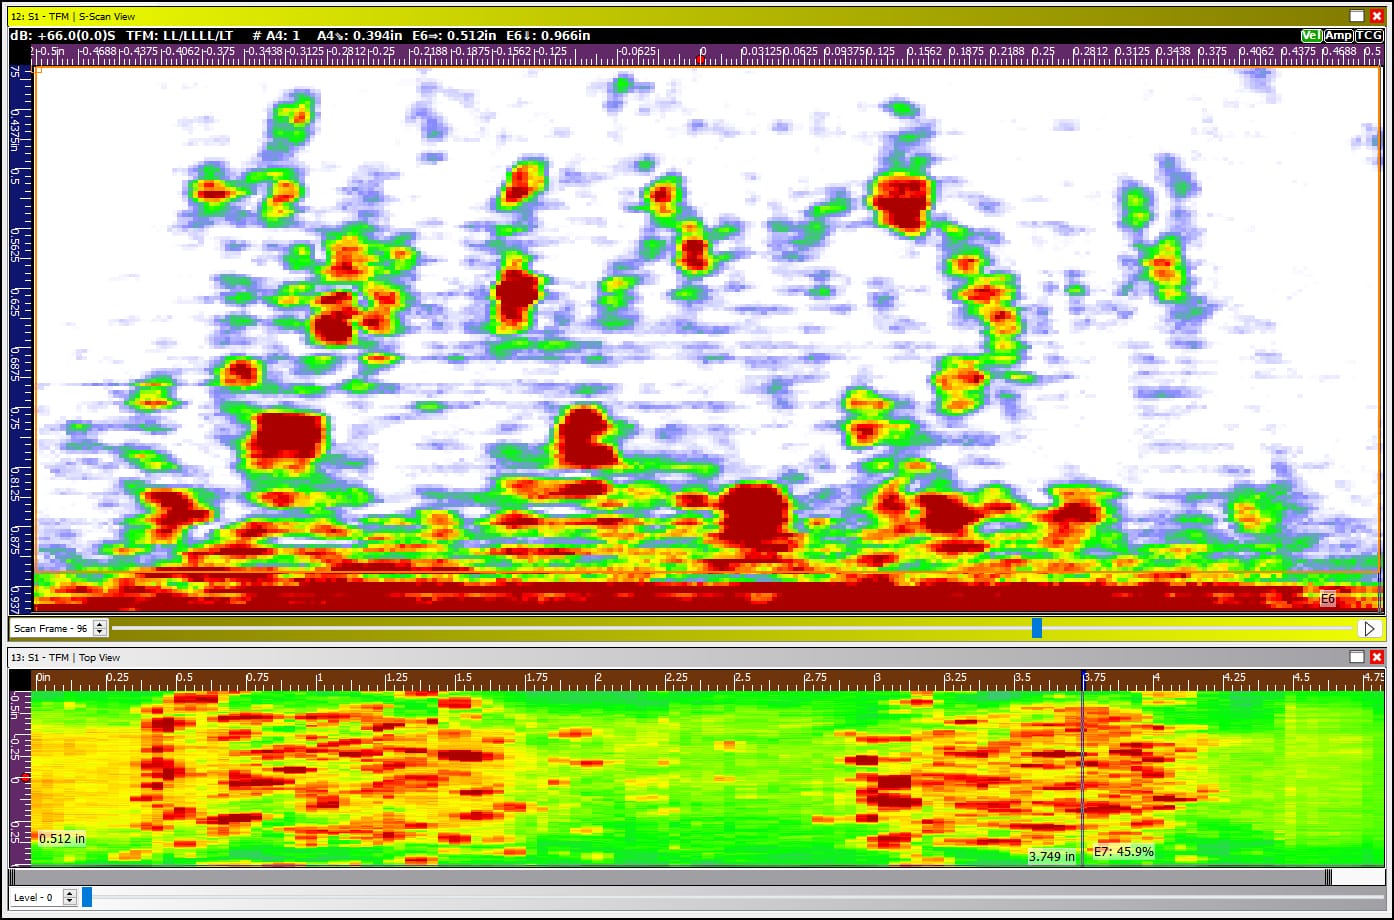Select the TFM: LL/LLLL/LT readout
This screenshot has width=1394, height=920.
click(180, 35)
